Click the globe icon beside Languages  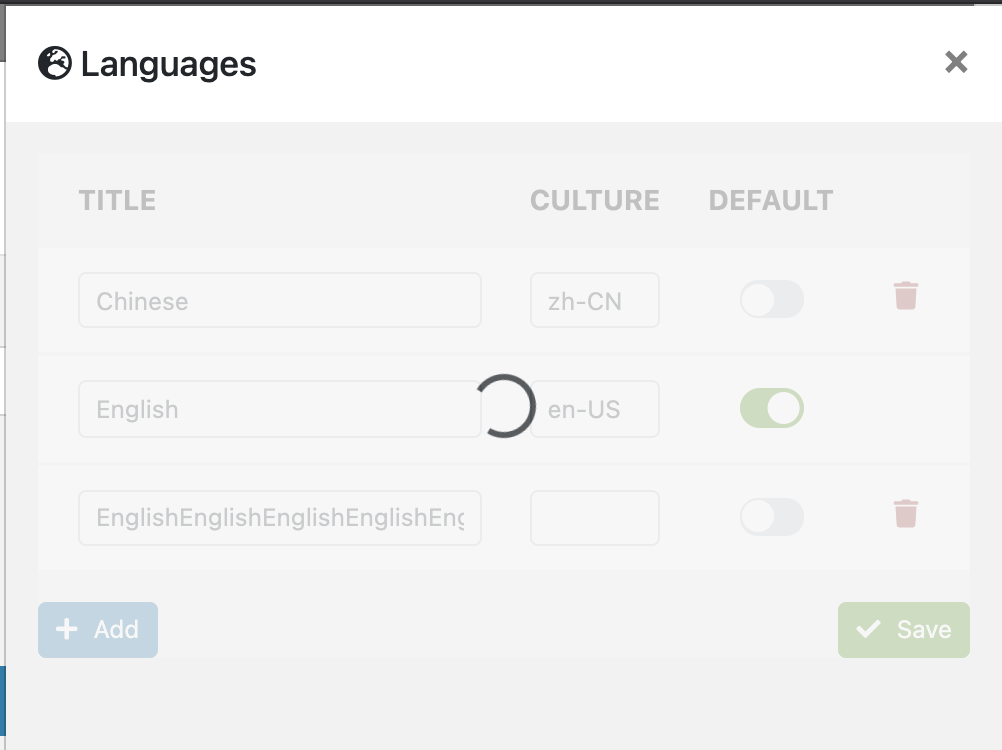[x=55, y=63]
